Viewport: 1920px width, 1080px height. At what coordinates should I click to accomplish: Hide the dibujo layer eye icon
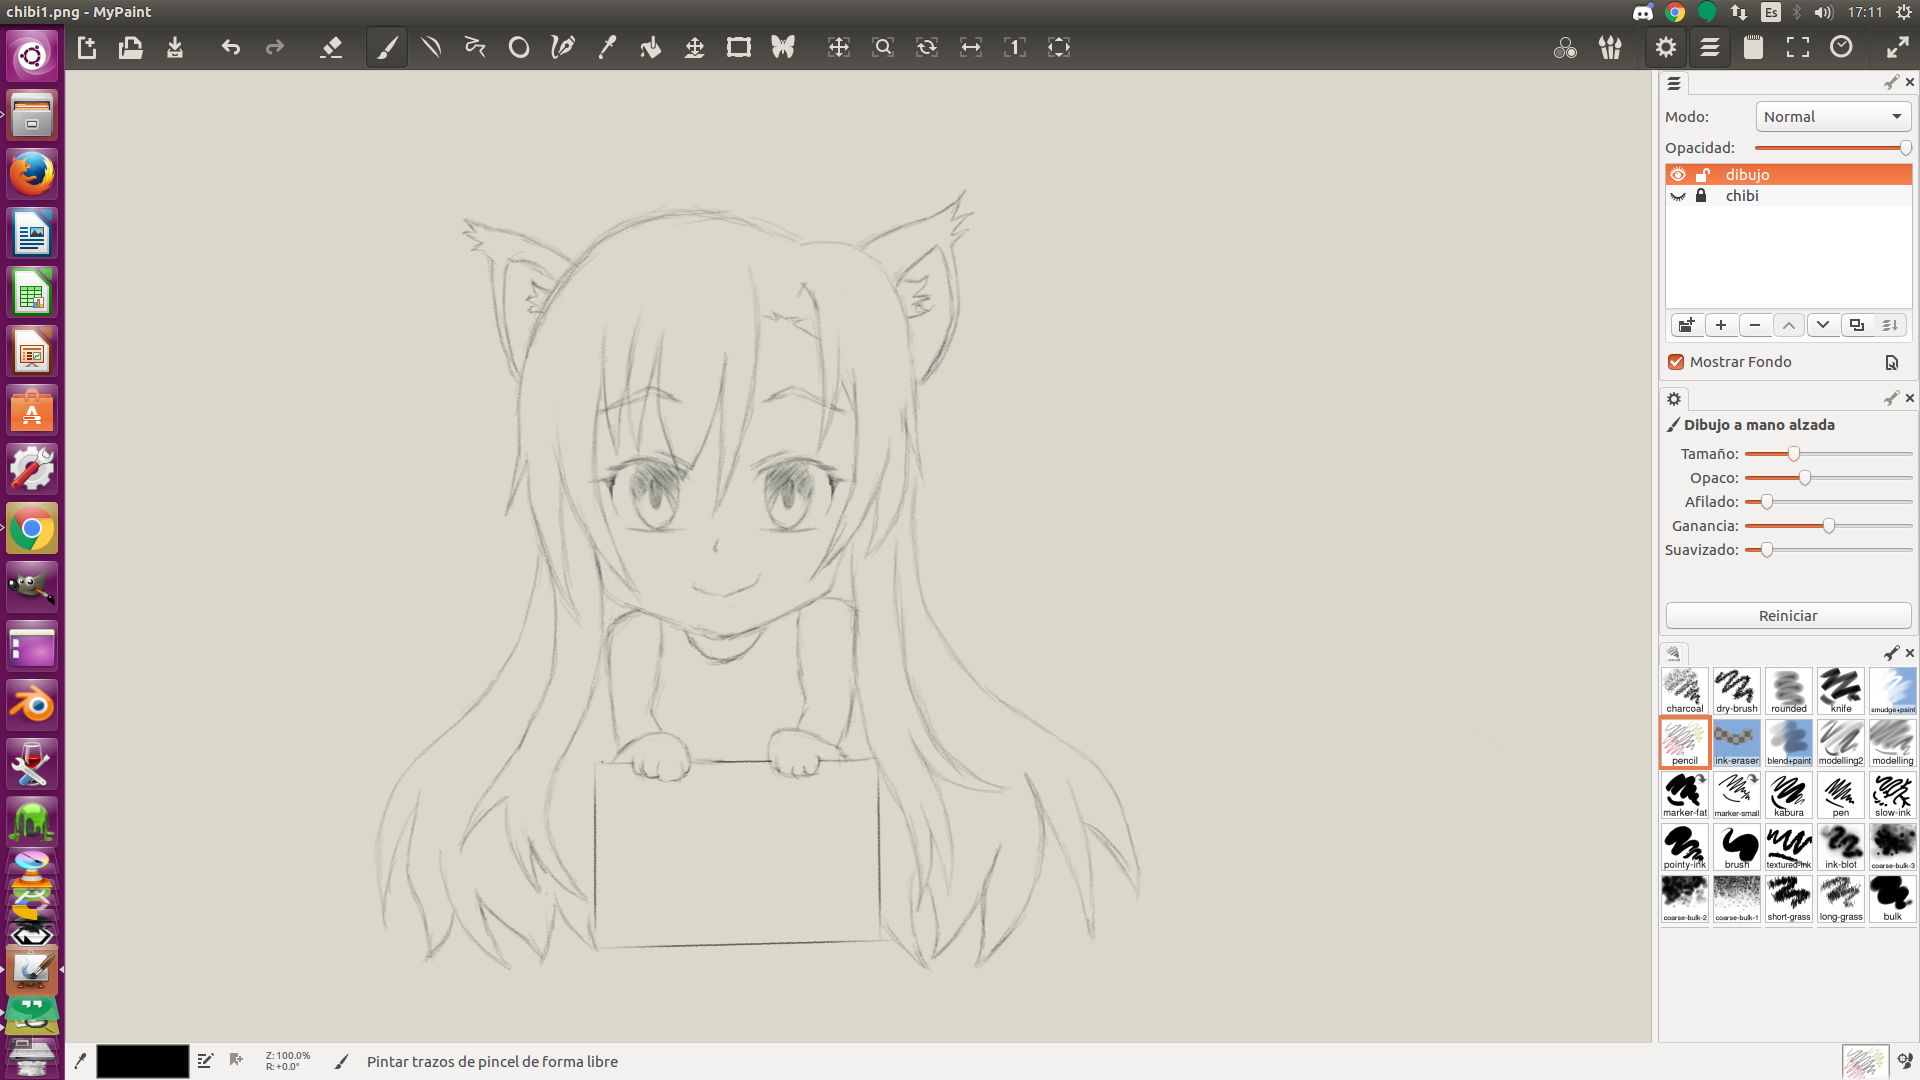pyautogui.click(x=1678, y=174)
